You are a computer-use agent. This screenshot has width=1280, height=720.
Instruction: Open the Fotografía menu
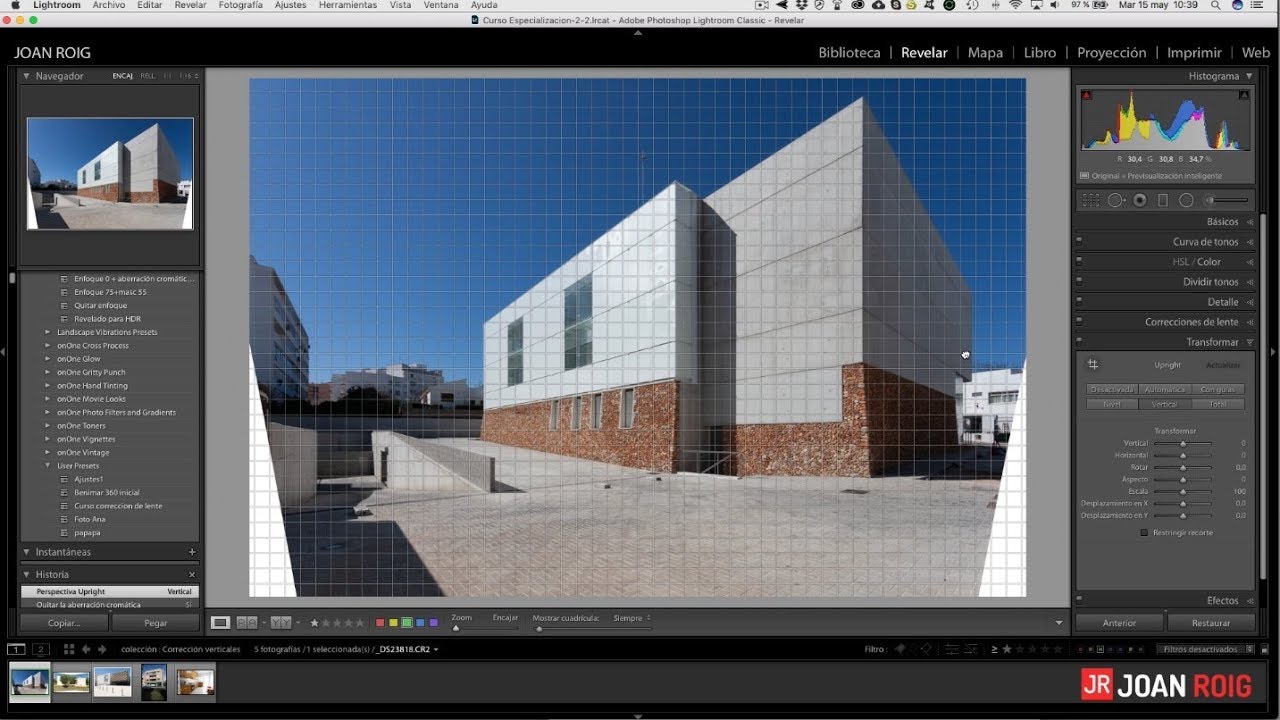[240, 5]
